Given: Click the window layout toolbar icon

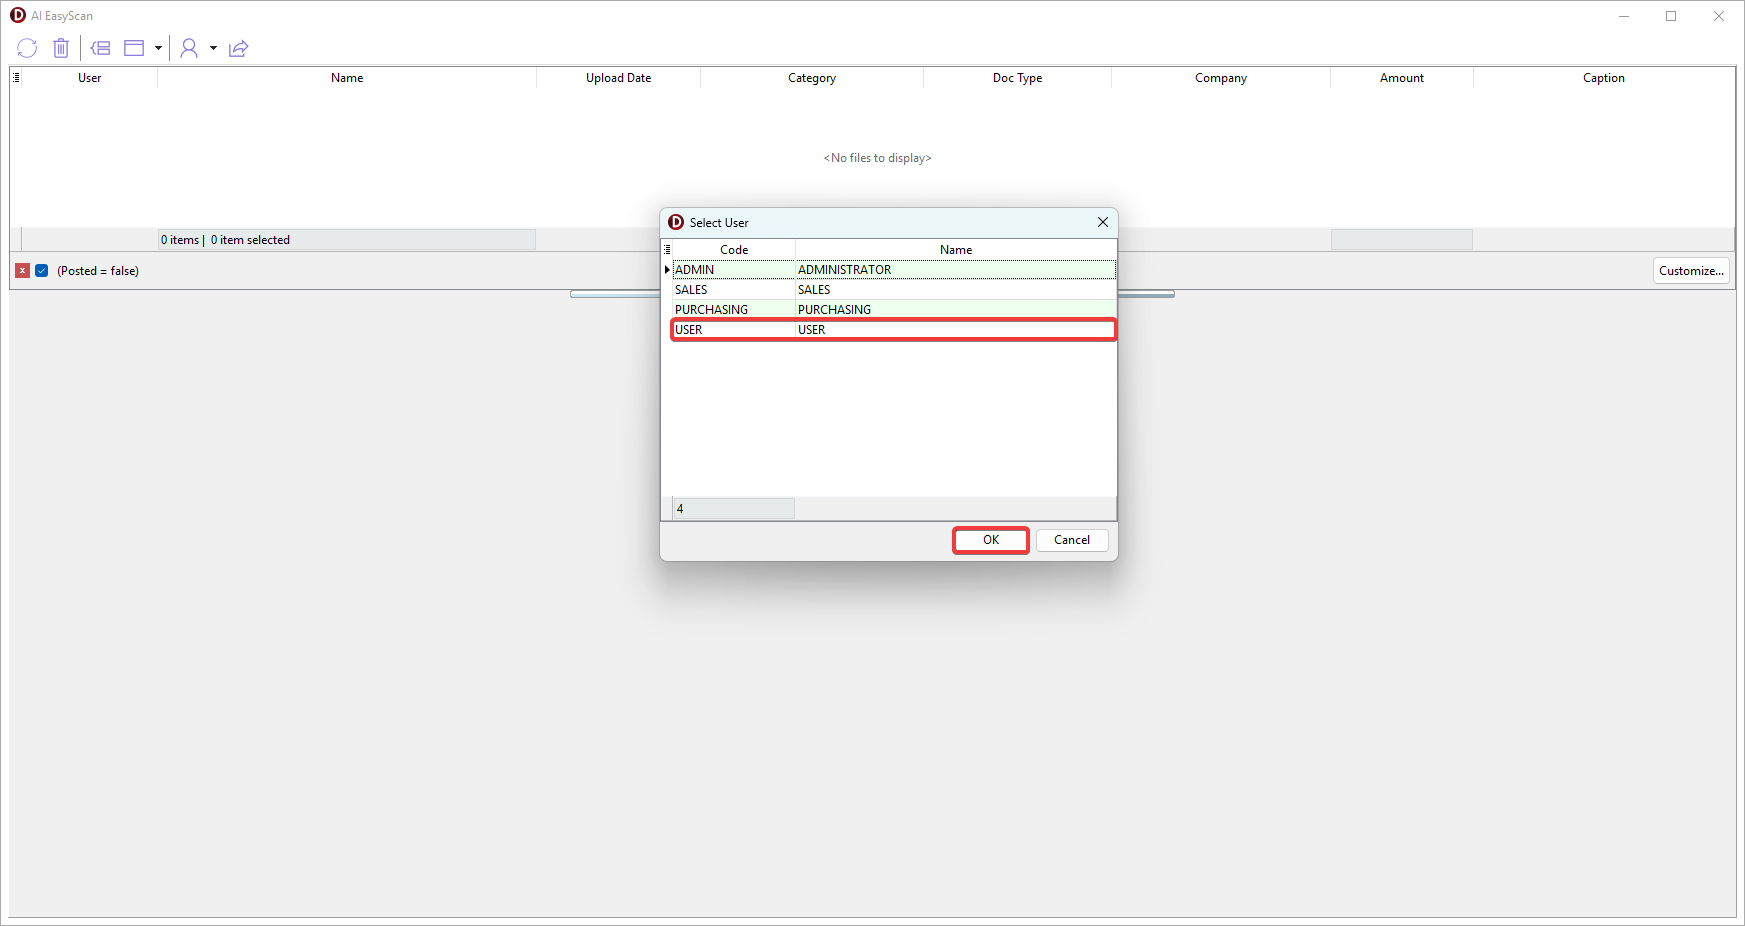Looking at the screenshot, I should click(x=134, y=48).
